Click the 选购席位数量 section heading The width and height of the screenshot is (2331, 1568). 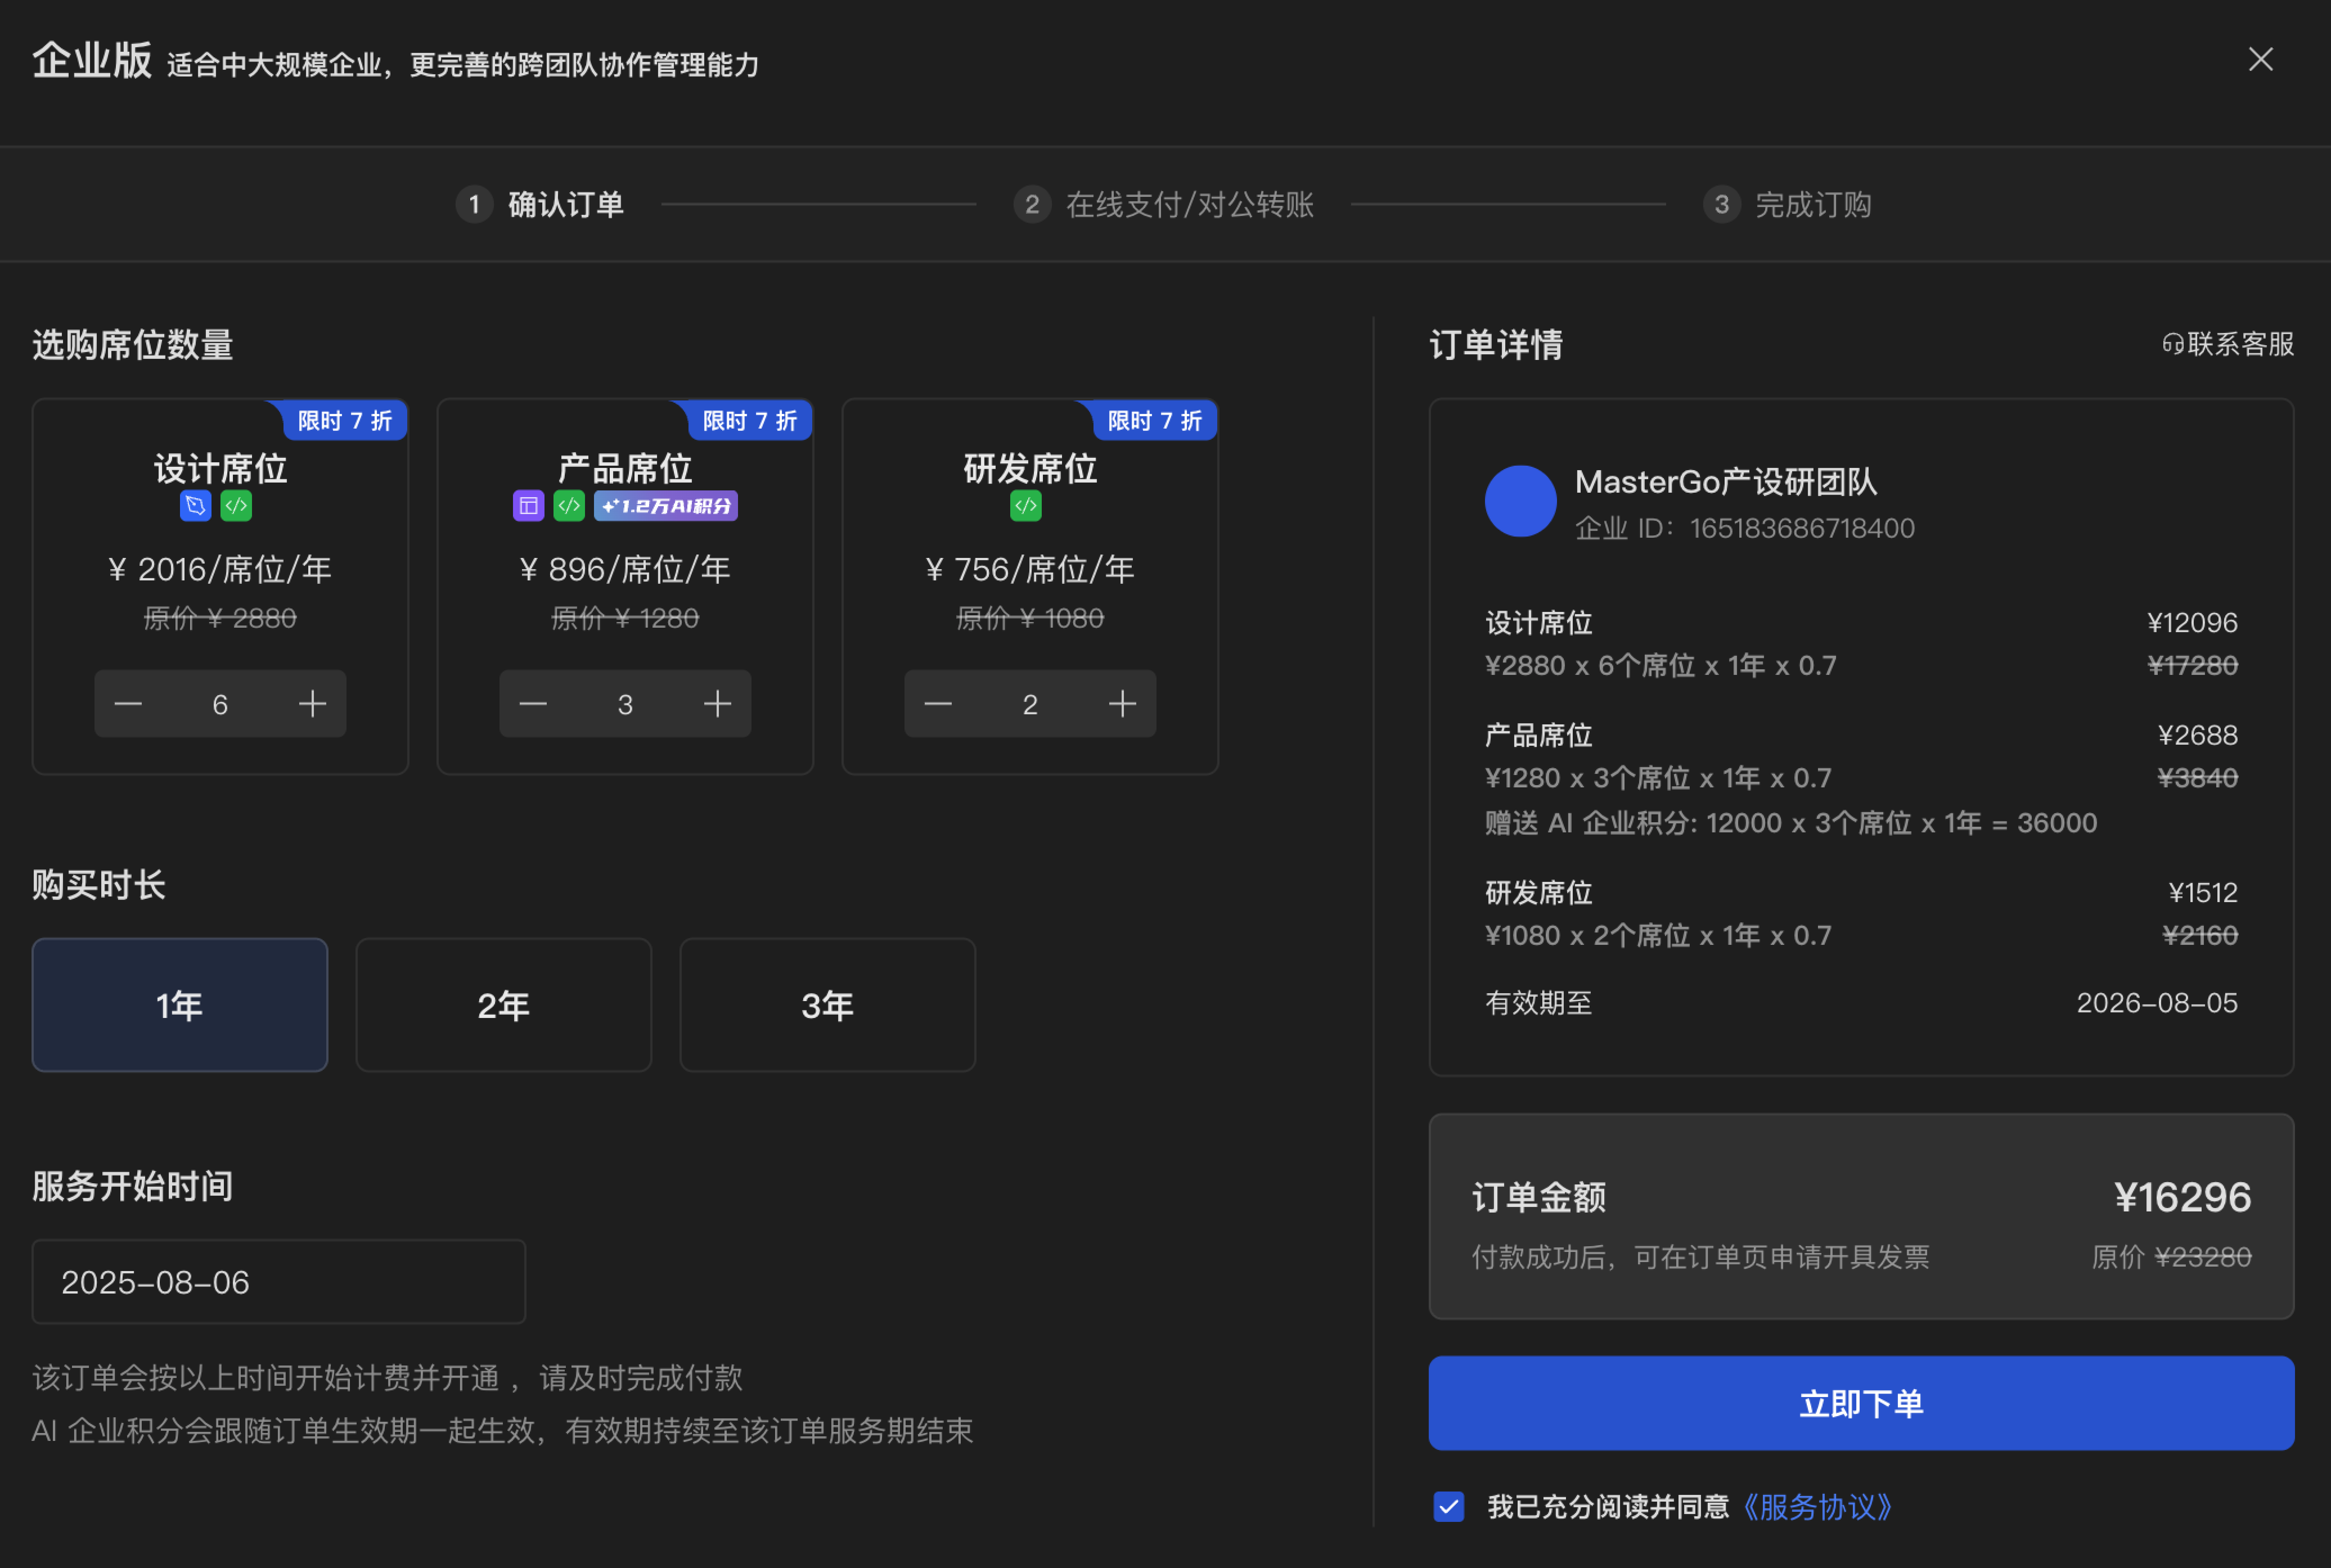[x=133, y=345]
